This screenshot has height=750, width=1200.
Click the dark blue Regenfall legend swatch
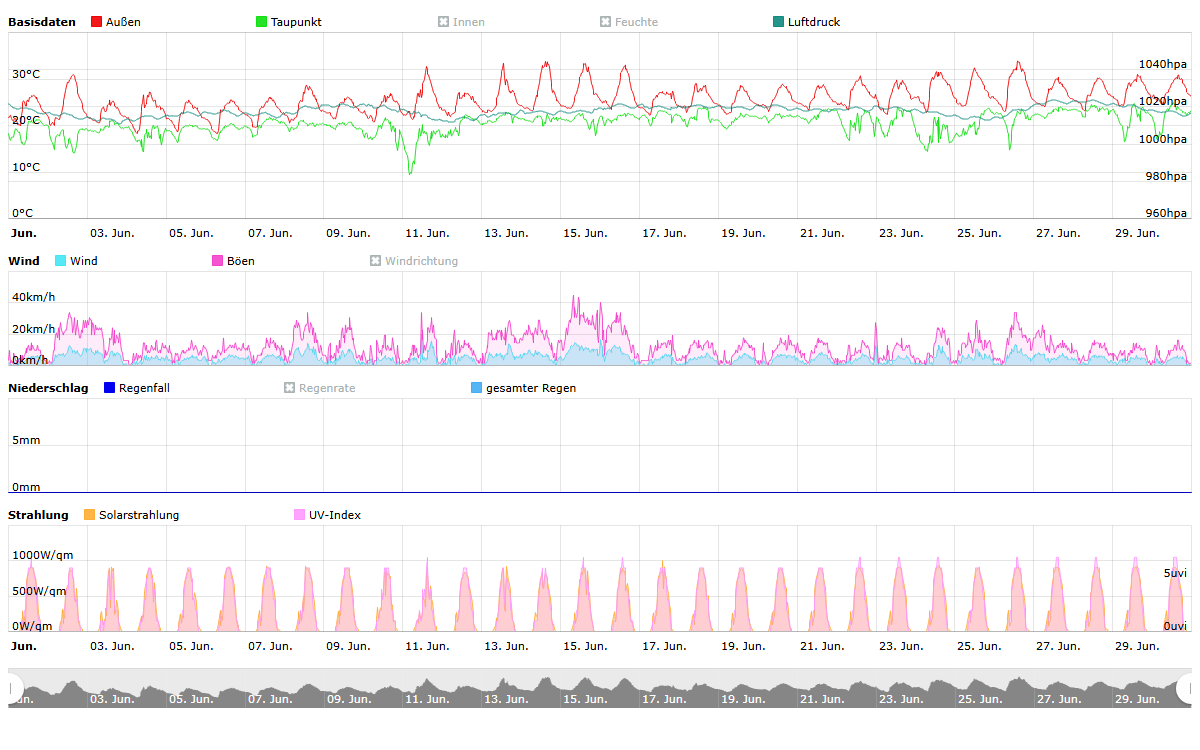[x=110, y=388]
